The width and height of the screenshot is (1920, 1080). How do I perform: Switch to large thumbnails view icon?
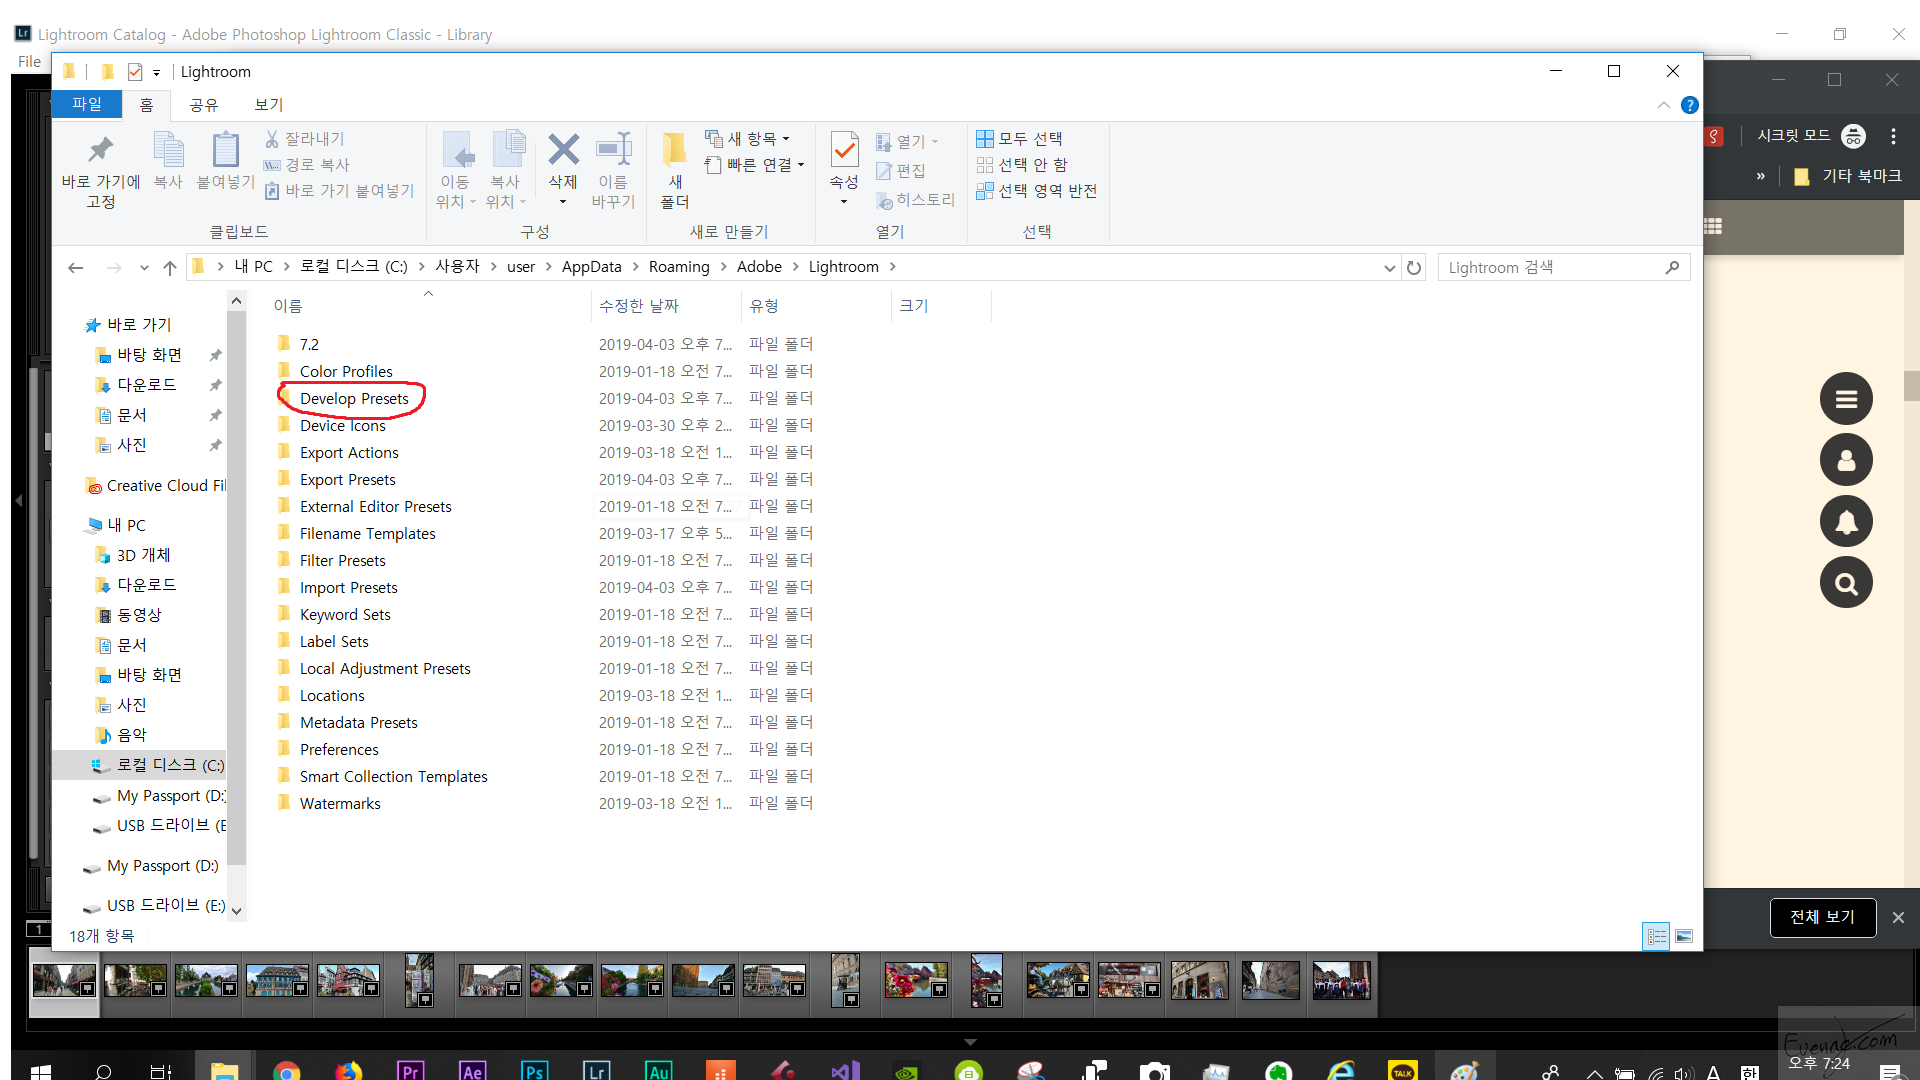[x=1684, y=937]
